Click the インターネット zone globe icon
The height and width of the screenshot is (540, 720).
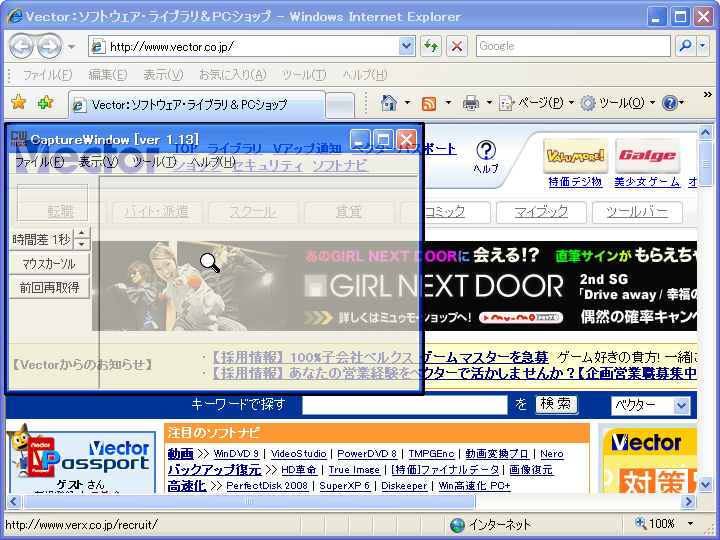click(x=457, y=524)
